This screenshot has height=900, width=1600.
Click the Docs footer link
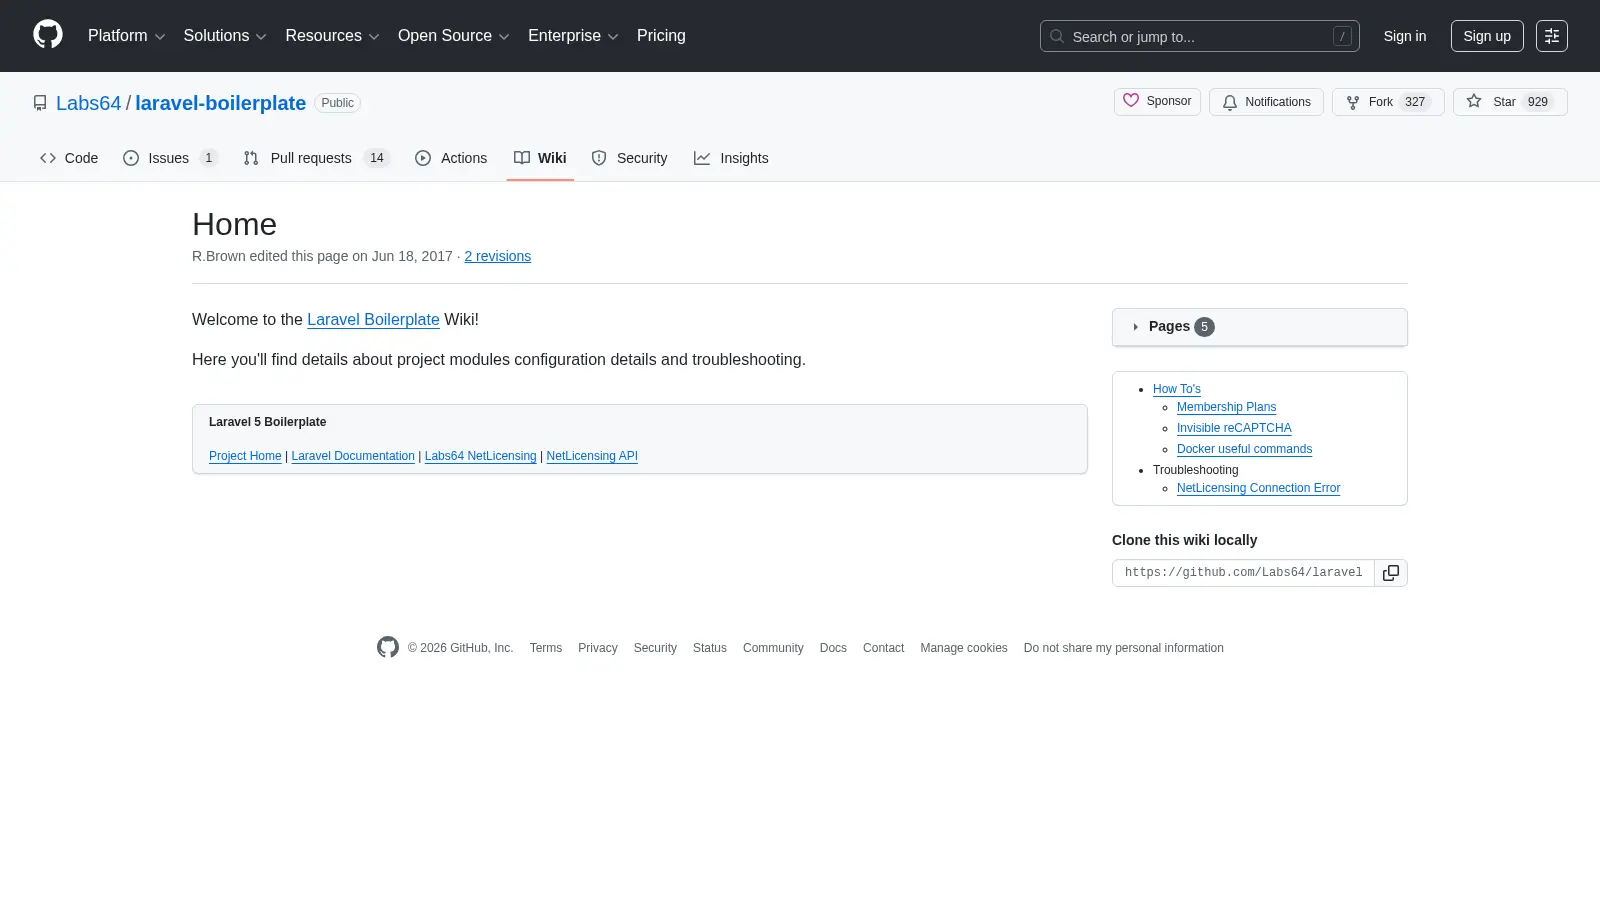pyautogui.click(x=833, y=648)
